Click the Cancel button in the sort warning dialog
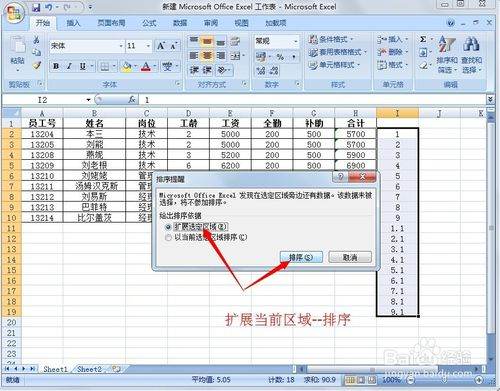The image size is (500, 391). click(x=350, y=257)
